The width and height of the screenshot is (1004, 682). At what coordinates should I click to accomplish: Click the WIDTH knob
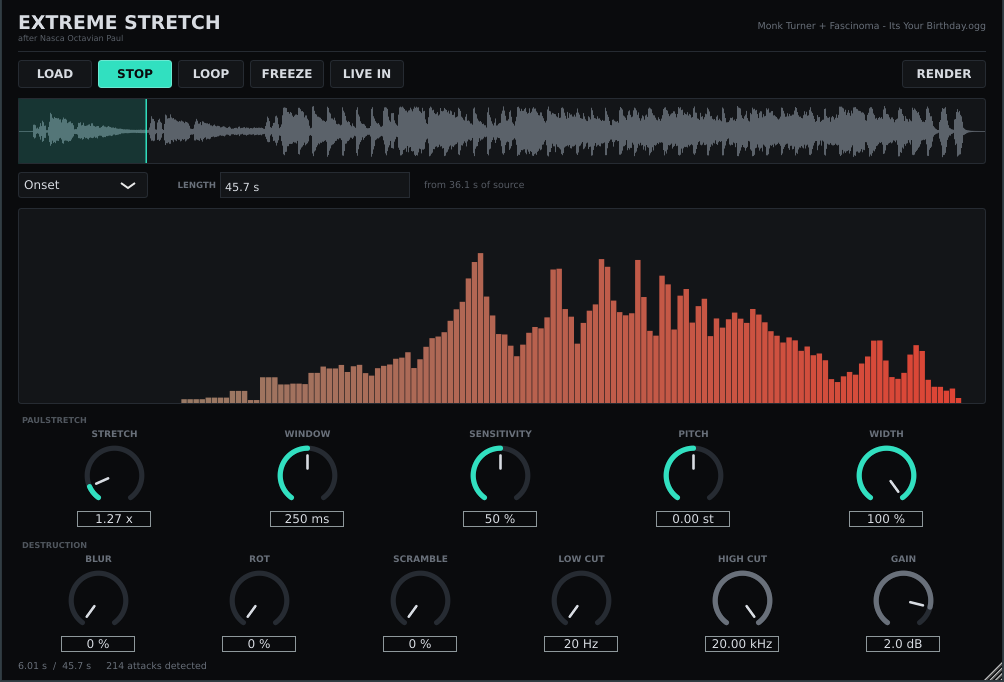click(x=886, y=475)
